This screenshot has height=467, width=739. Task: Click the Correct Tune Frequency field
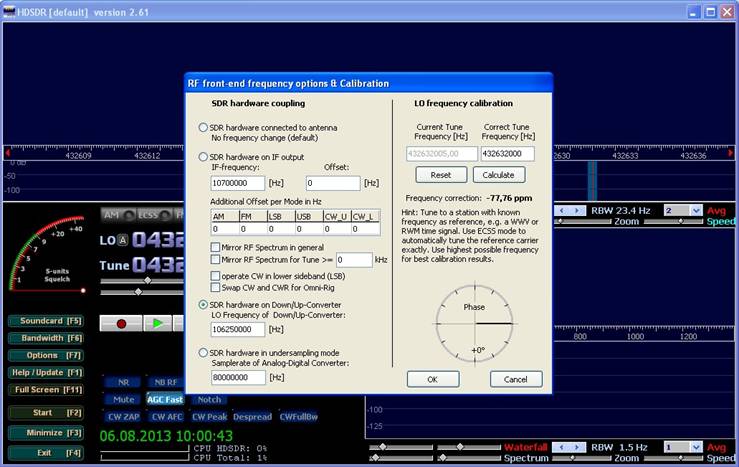(x=508, y=154)
